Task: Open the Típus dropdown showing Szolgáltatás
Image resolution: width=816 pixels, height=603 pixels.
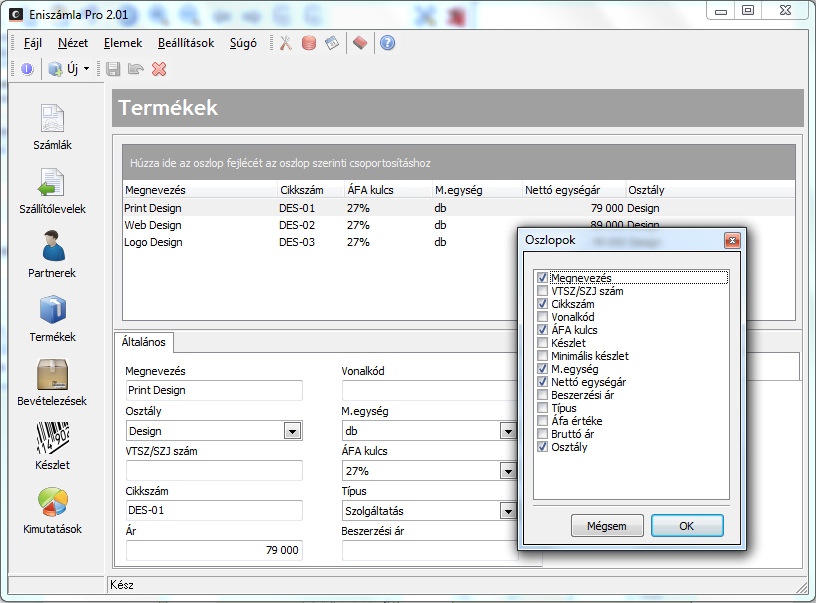Action: [x=509, y=511]
